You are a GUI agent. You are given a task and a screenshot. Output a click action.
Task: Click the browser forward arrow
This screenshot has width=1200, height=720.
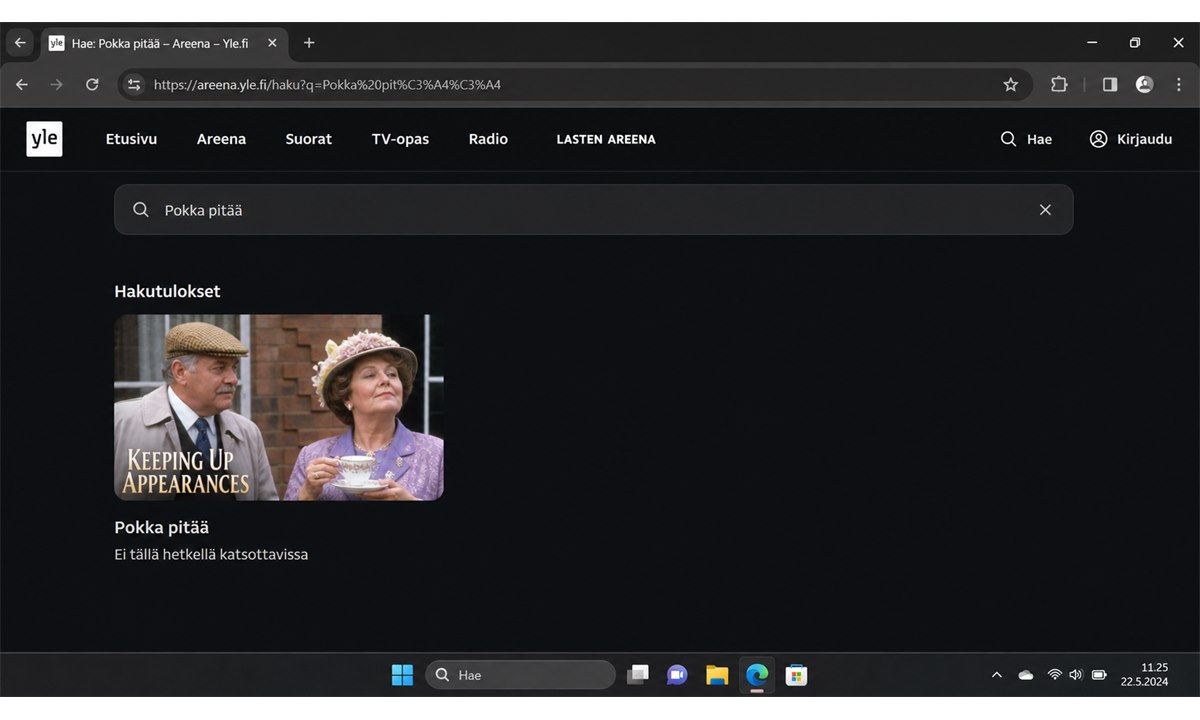point(56,85)
